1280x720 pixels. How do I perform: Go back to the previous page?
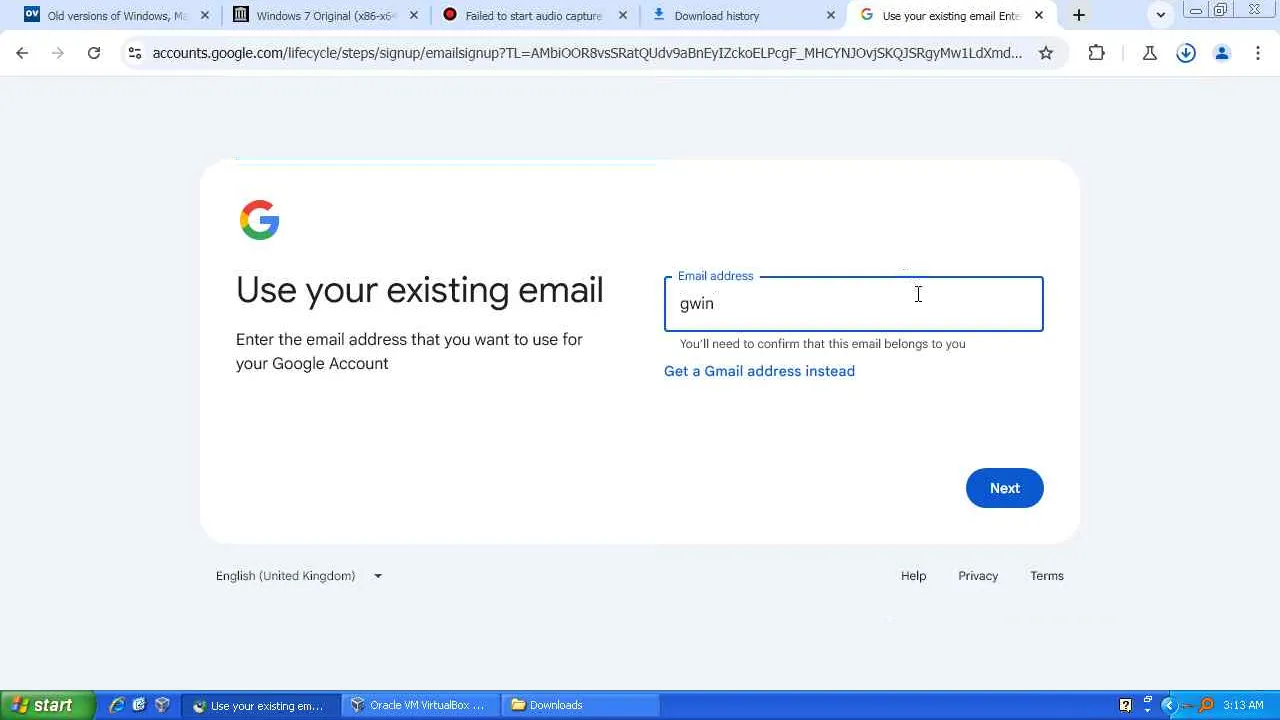coord(22,53)
